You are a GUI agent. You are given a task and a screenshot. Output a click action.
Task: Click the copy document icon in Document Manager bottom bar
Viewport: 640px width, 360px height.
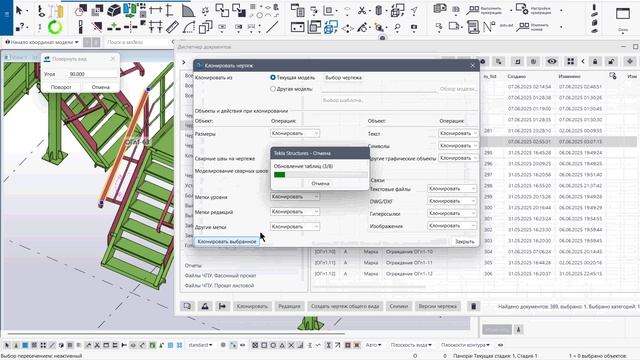pos(187,306)
